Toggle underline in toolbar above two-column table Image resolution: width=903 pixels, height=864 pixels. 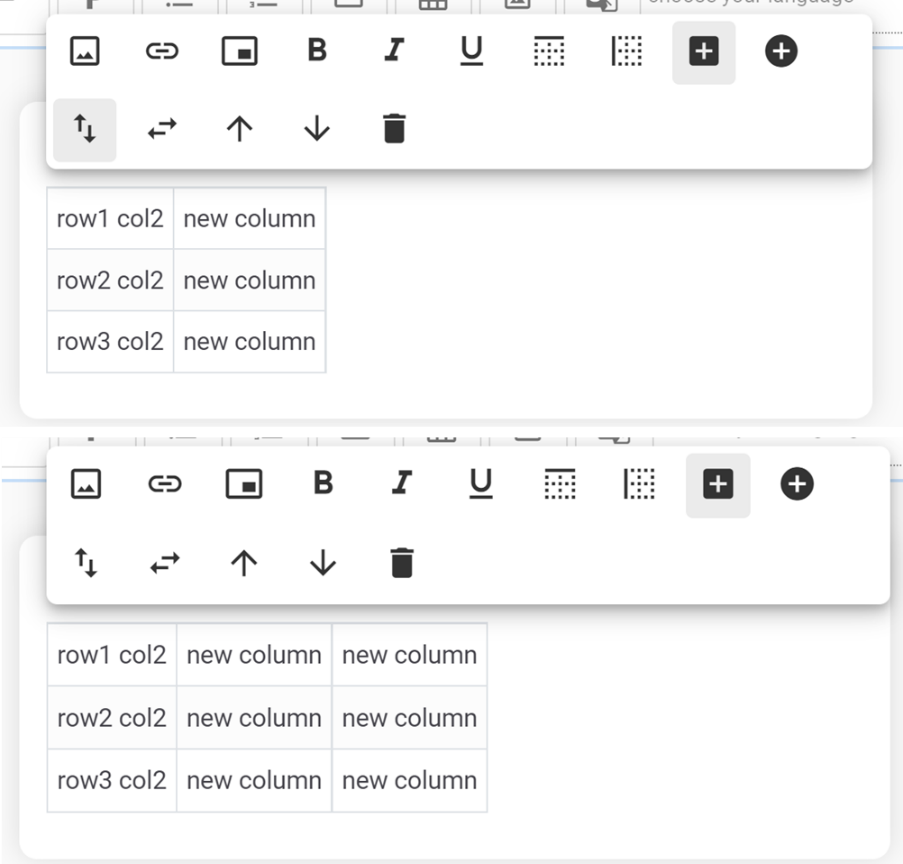[471, 51]
